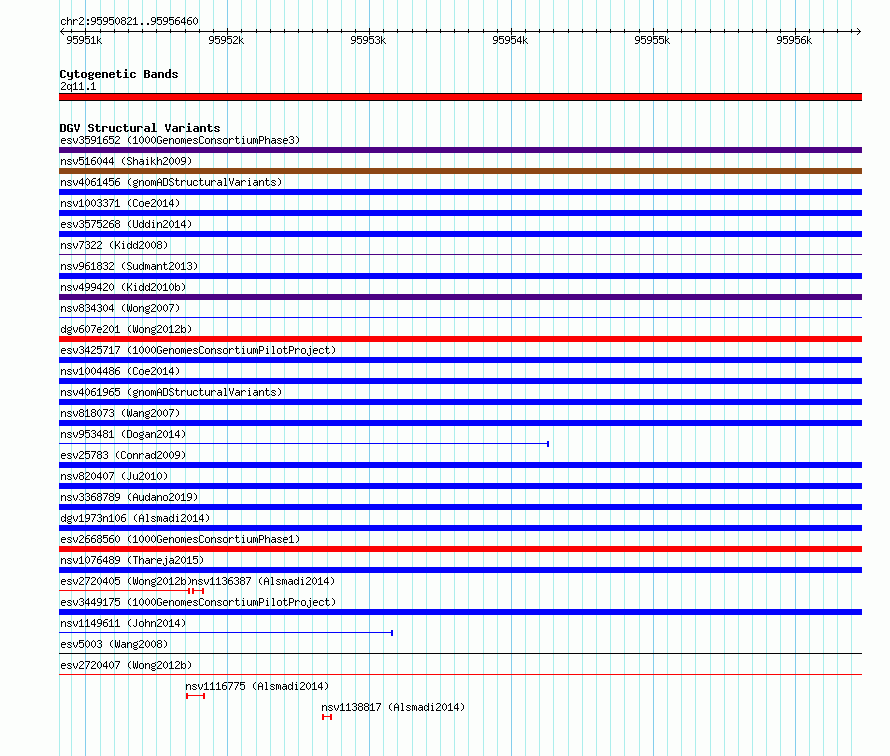Open the esv5003 (Wang2008) variant label

114,644
